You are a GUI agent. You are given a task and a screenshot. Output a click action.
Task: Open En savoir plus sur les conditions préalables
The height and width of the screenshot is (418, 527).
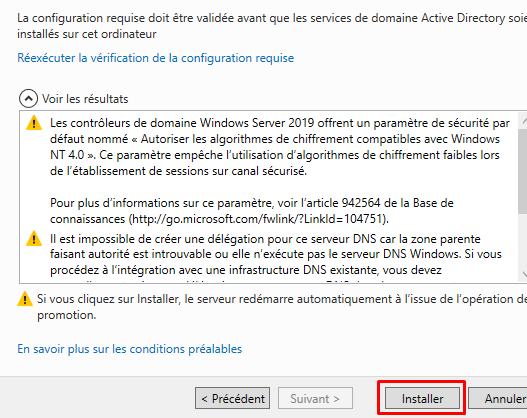[129, 349]
